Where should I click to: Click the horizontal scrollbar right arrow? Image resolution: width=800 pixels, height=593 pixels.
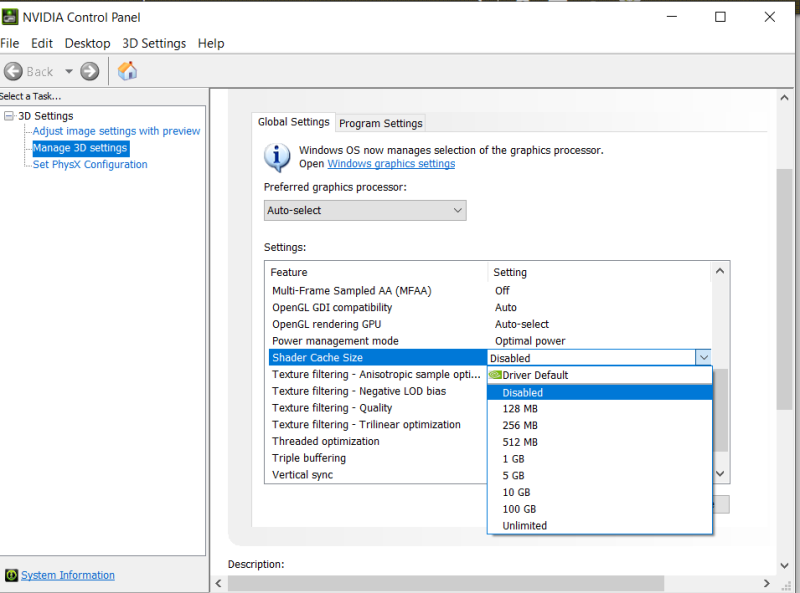click(x=766, y=583)
